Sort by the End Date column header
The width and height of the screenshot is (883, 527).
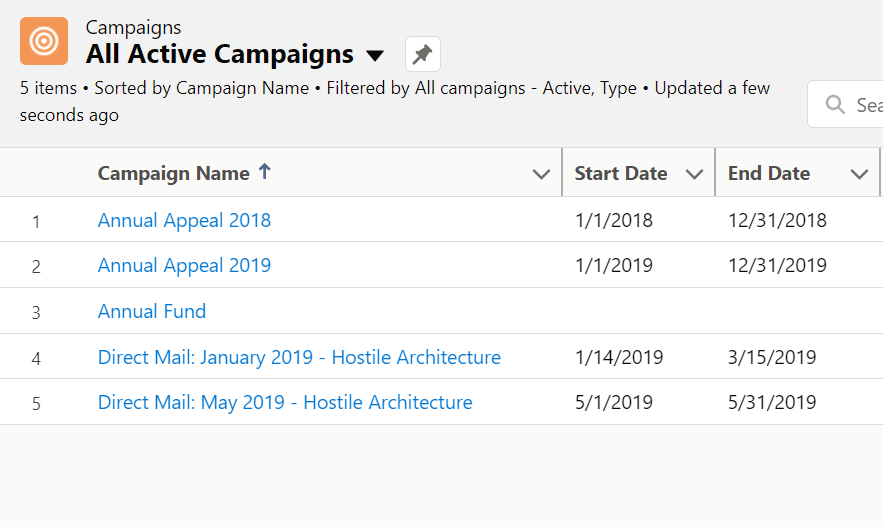click(768, 173)
